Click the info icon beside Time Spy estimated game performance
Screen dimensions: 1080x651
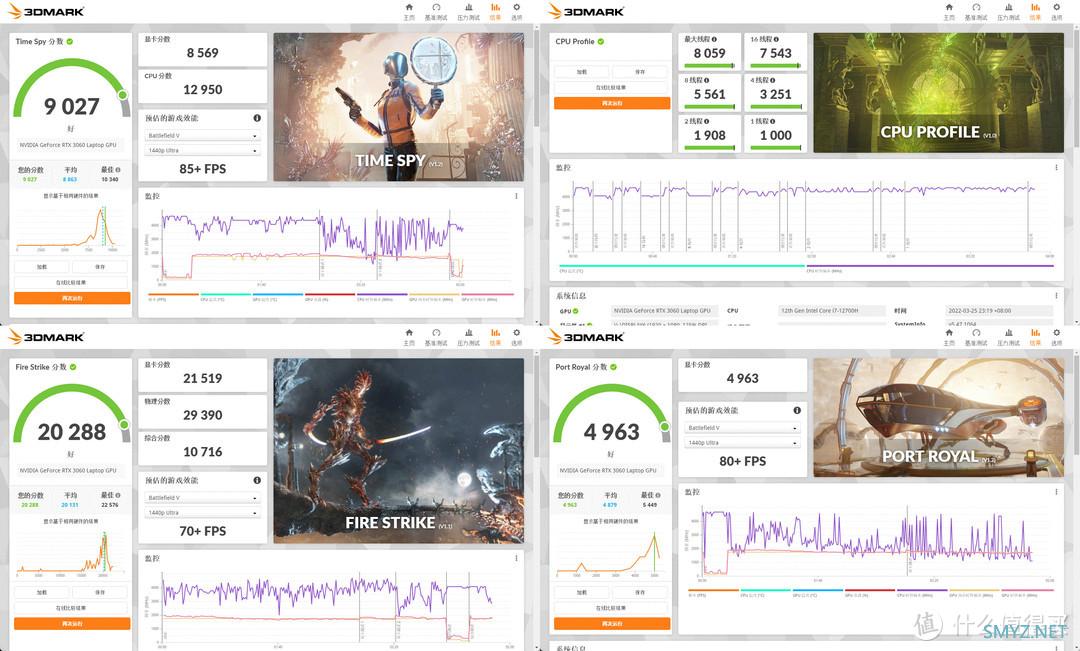(x=257, y=118)
